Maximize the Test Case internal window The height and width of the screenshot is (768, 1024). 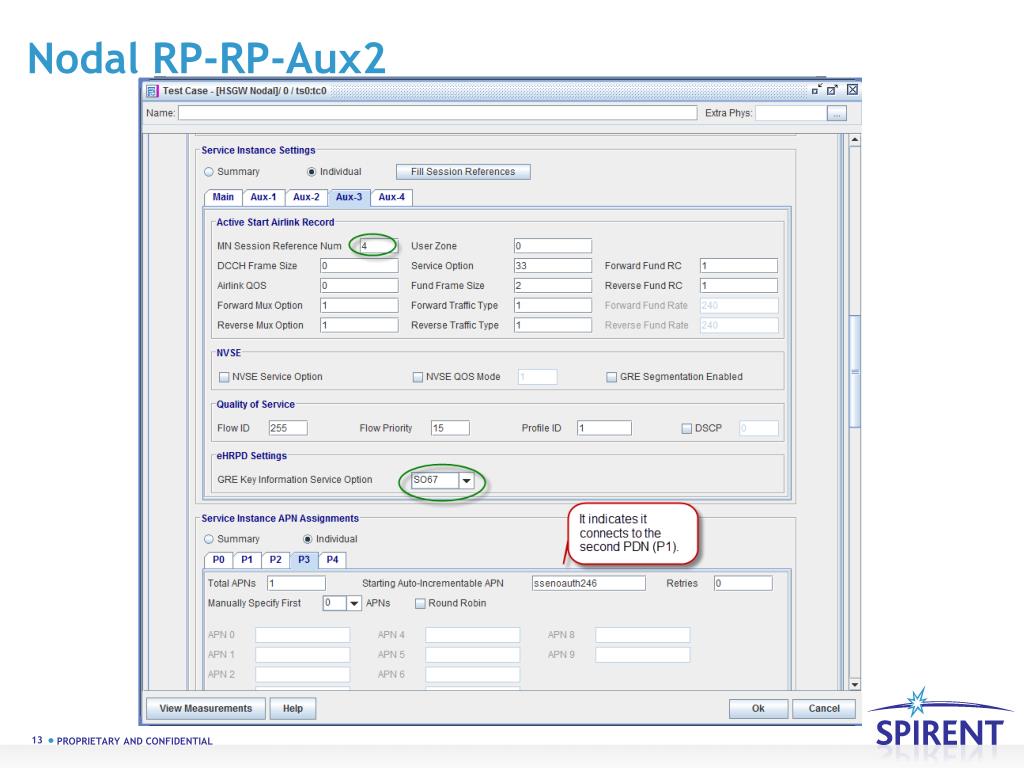832,90
